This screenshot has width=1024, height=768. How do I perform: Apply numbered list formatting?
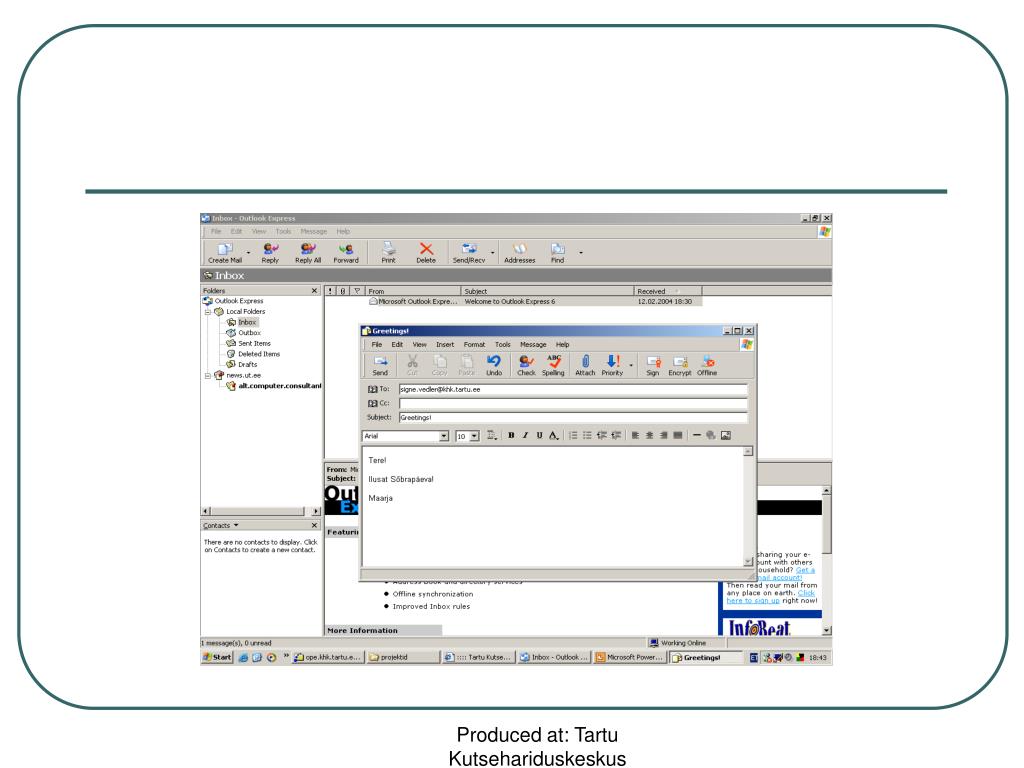pos(573,436)
